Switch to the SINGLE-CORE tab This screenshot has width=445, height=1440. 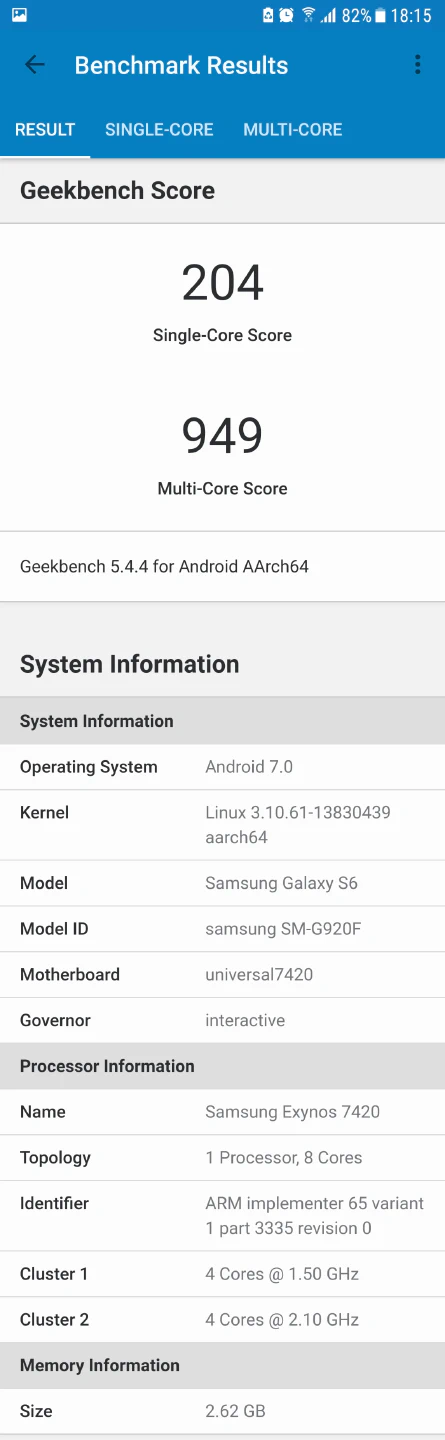[159, 130]
